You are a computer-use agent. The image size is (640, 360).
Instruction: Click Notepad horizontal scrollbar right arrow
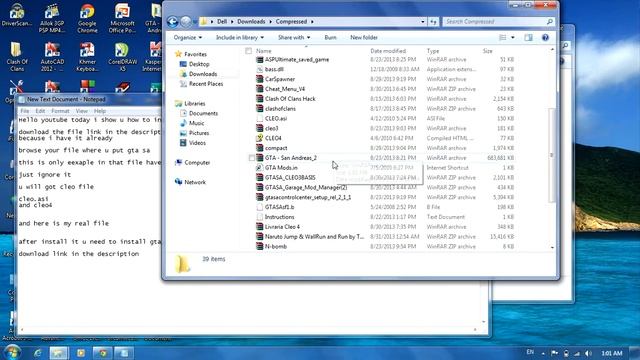coord(475,330)
